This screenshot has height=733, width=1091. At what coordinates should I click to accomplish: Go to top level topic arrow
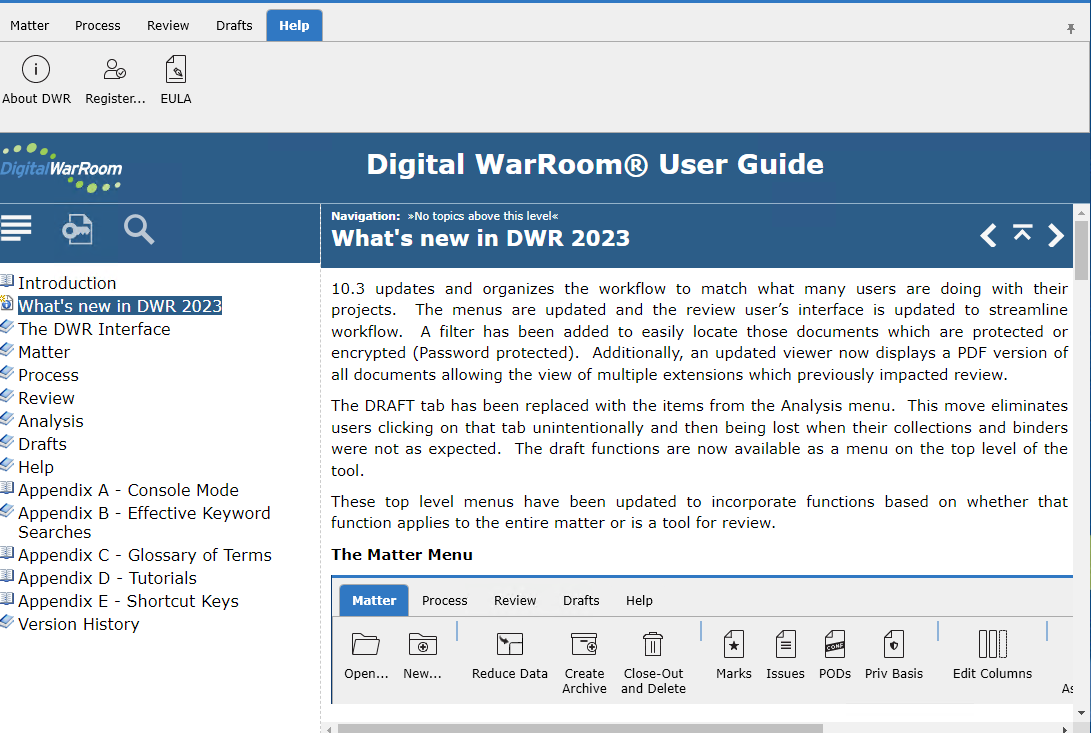(1022, 232)
